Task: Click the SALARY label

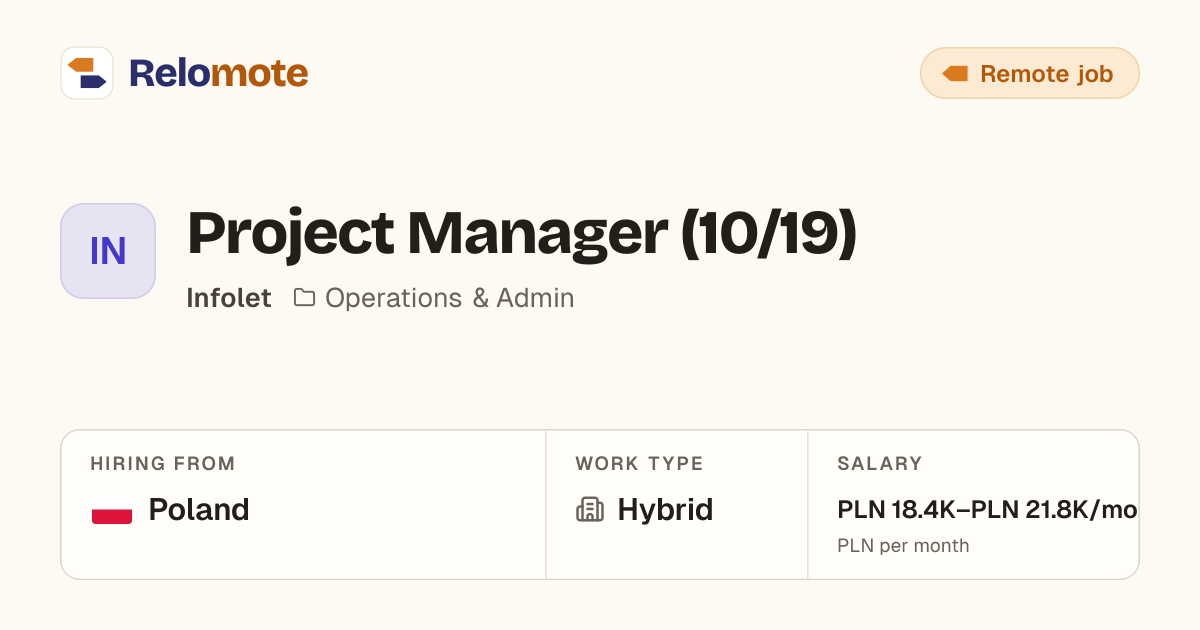Action: click(880, 464)
